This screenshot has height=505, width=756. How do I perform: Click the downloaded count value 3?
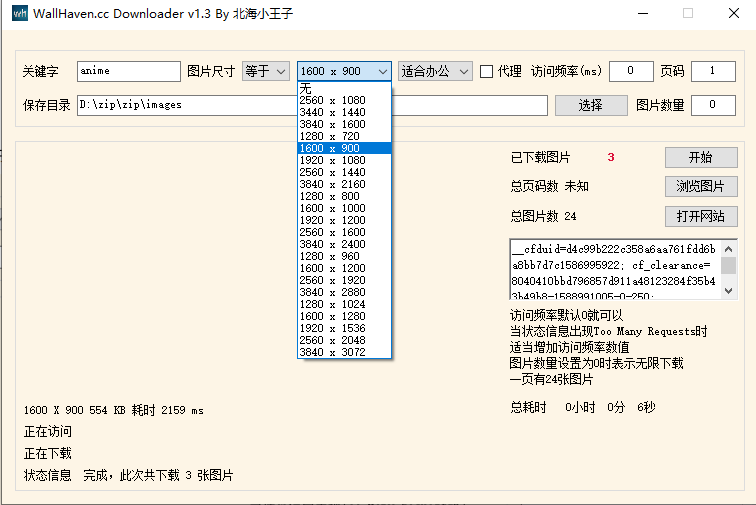(x=611, y=157)
